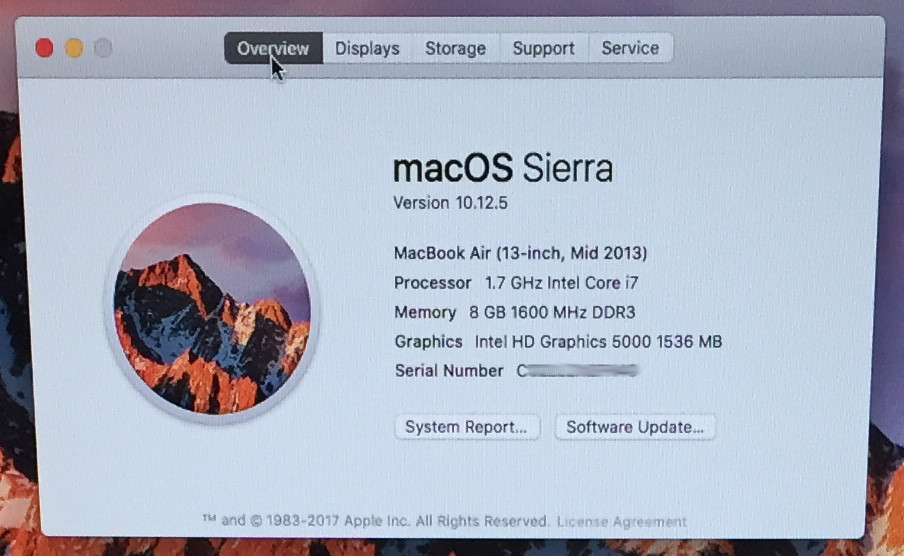Open the License Agreement link

click(622, 521)
